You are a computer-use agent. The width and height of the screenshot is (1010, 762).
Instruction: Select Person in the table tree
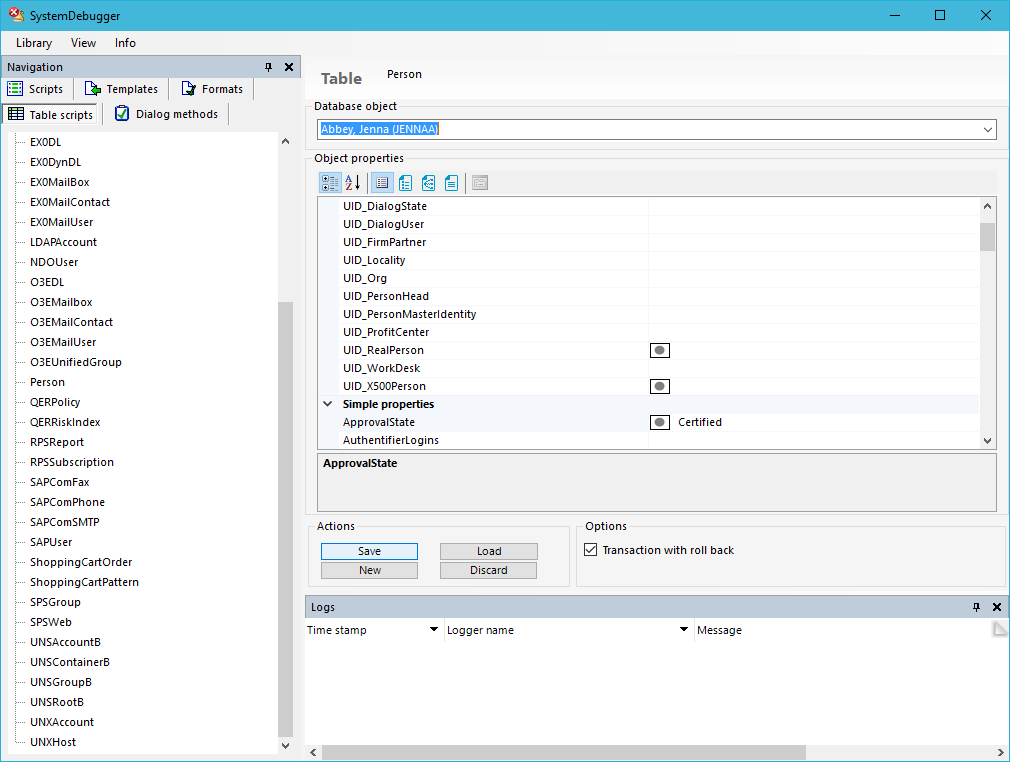tap(48, 382)
